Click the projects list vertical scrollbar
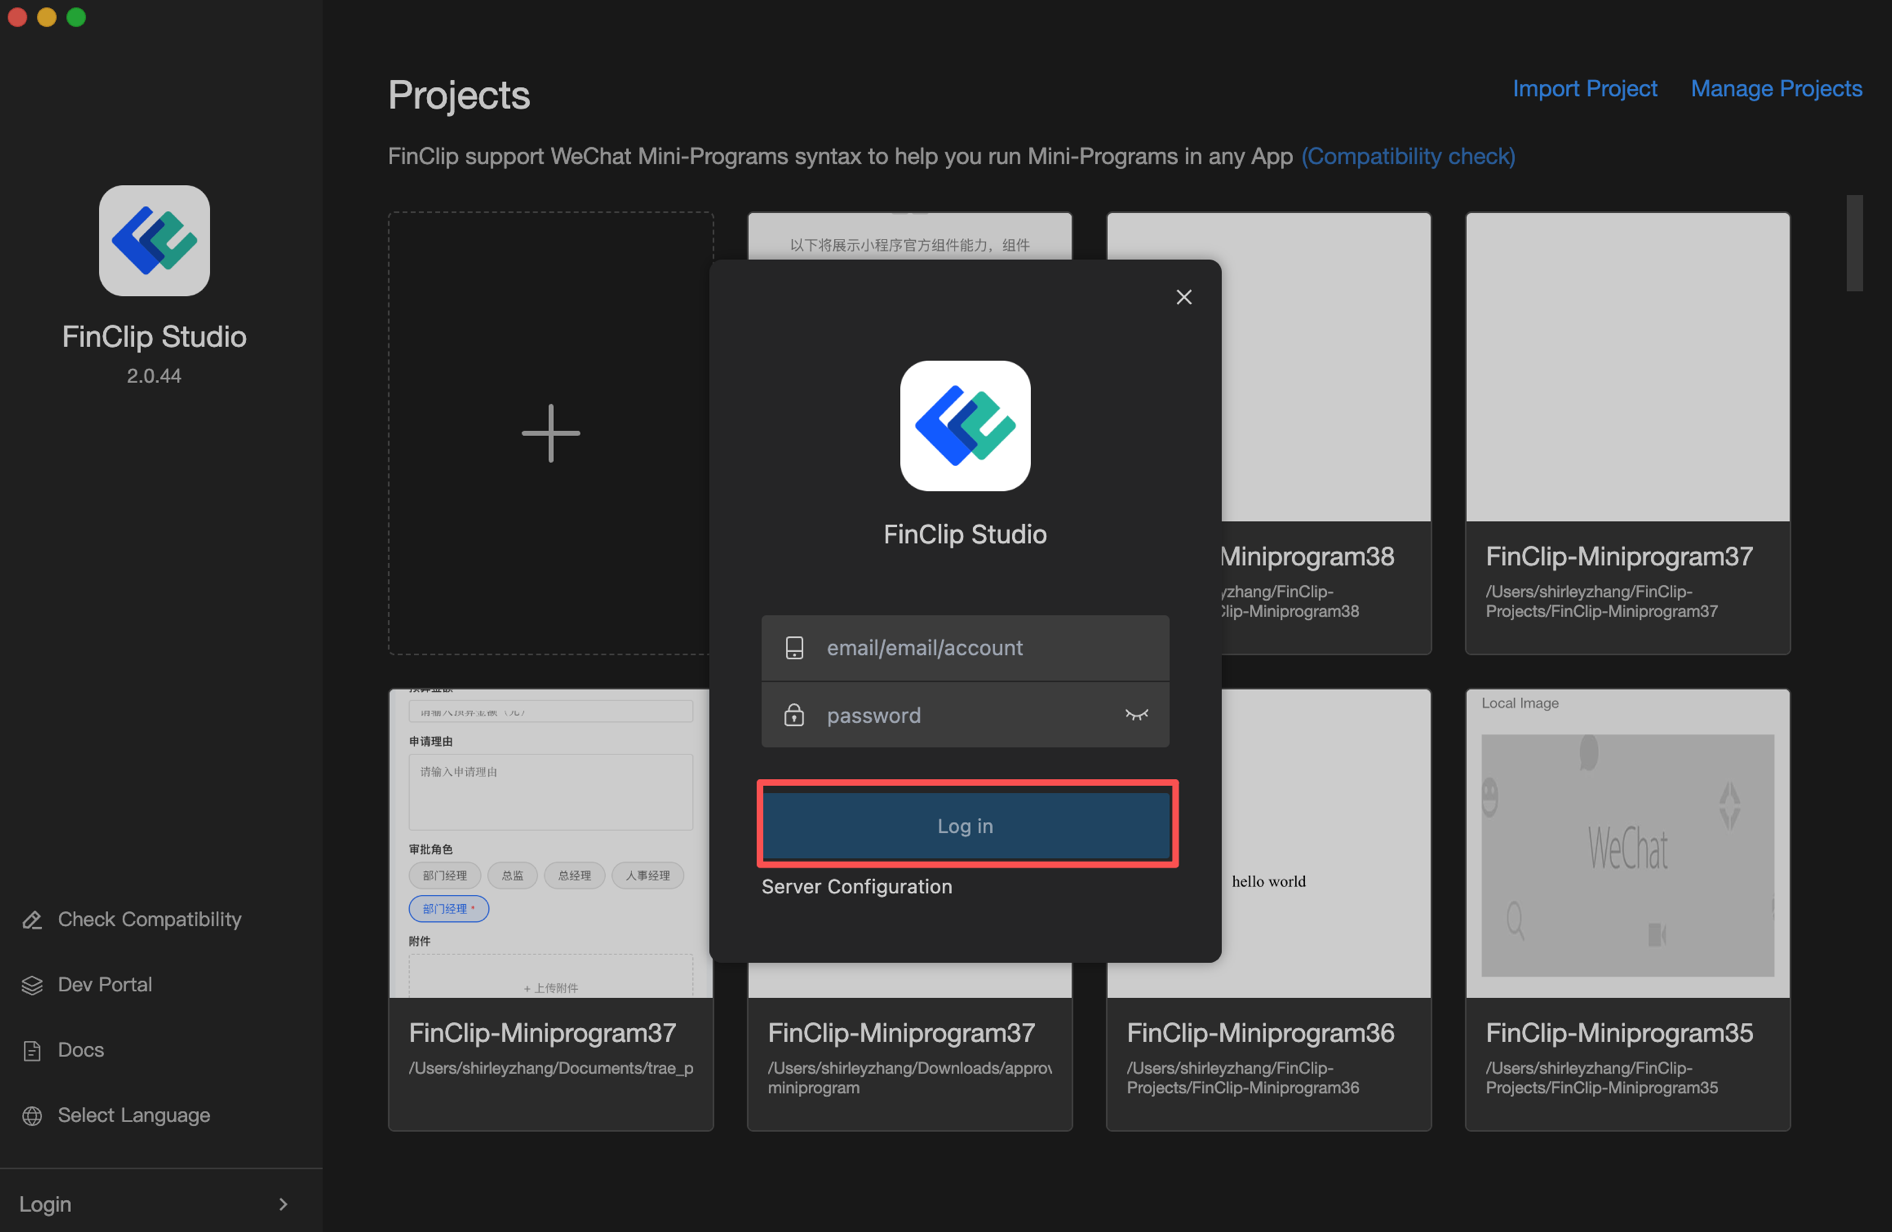This screenshot has height=1232, width=1892. (1854, 244)
